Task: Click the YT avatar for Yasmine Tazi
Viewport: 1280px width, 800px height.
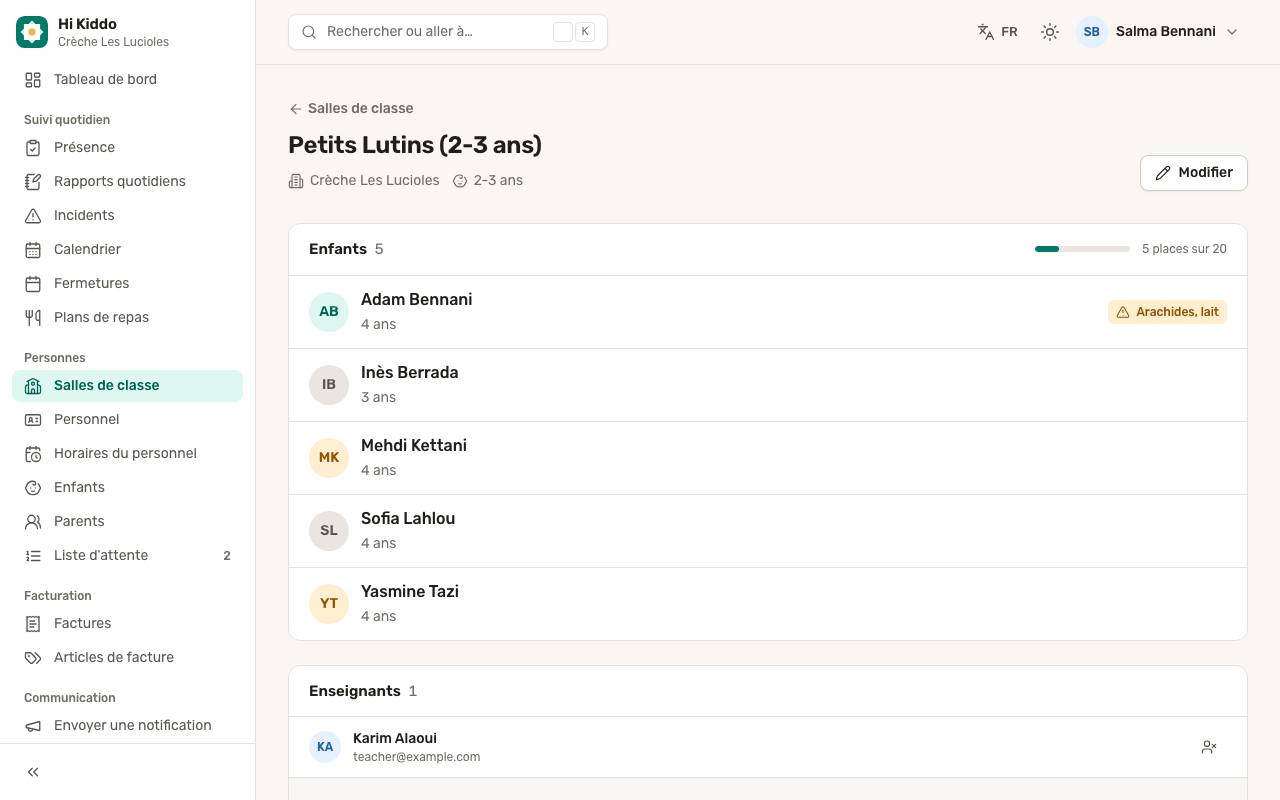Action: point(329,604)
